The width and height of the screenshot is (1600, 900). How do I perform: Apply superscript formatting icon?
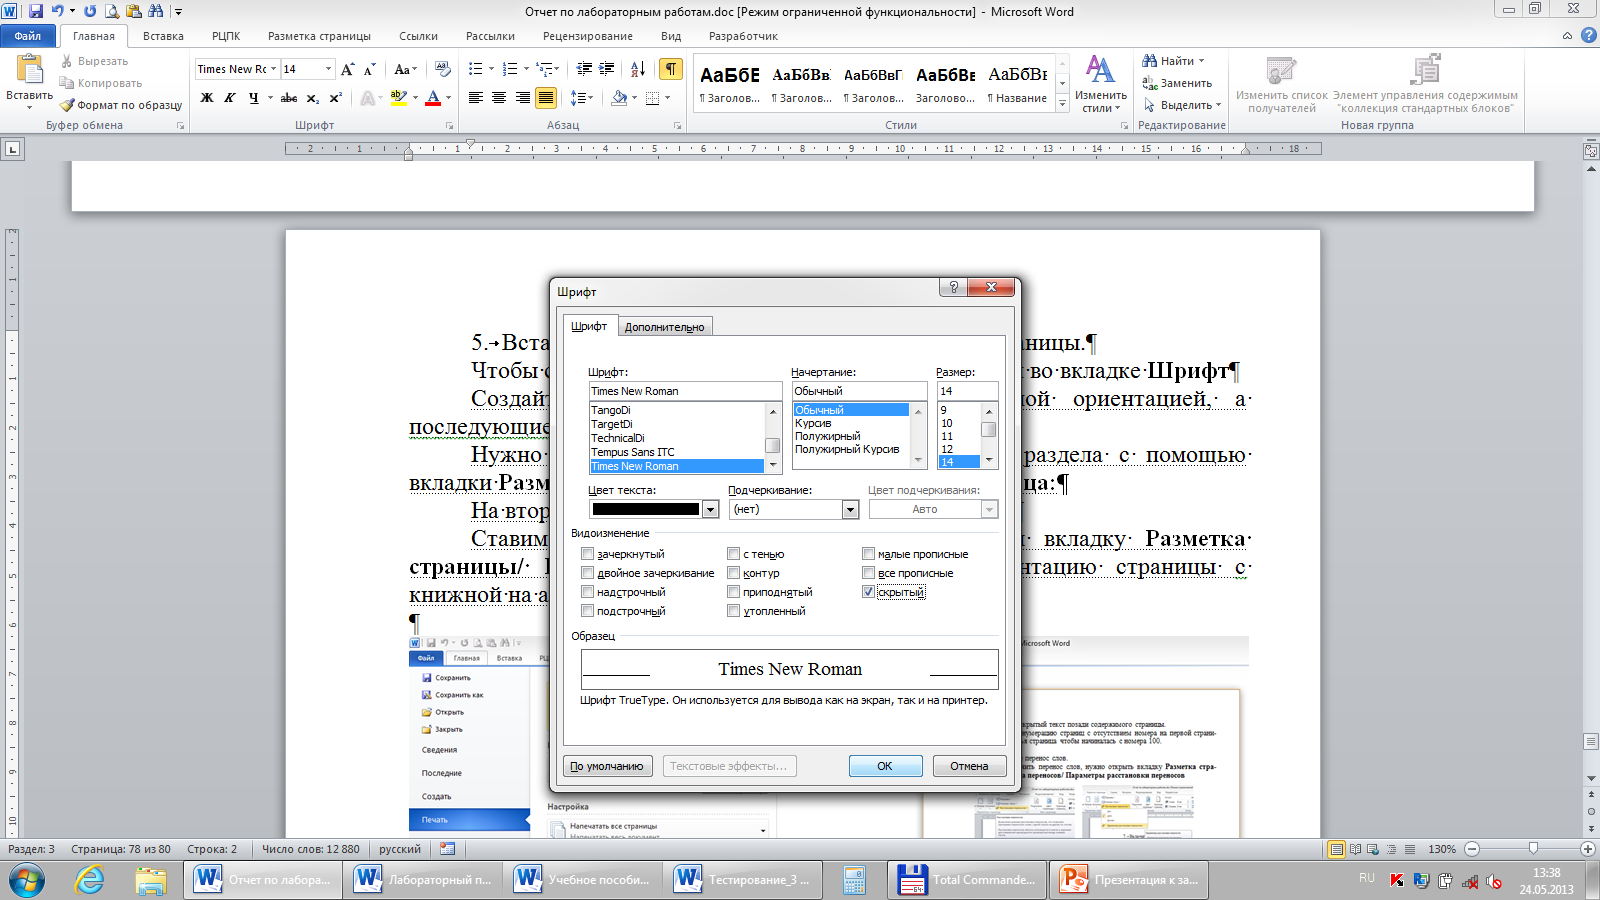pos(335,98)
